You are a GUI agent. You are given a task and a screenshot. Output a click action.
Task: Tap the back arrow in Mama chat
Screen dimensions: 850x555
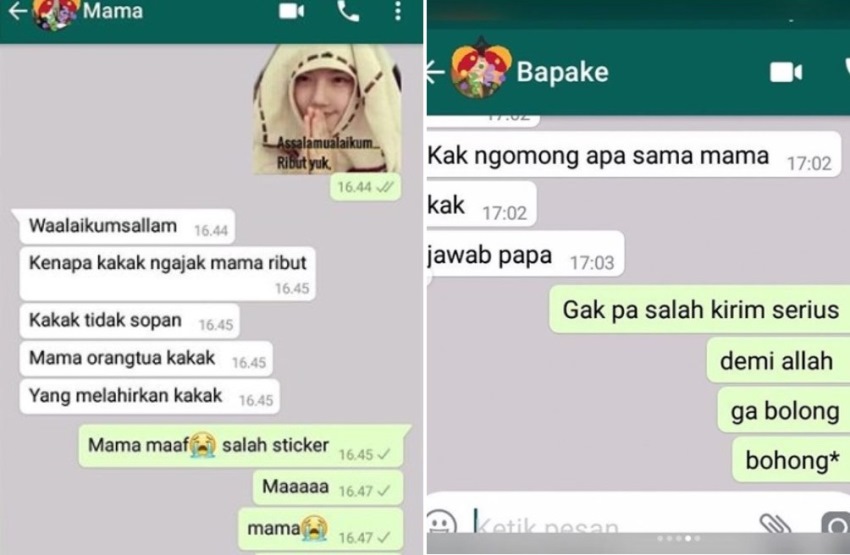tap(17, 11)
